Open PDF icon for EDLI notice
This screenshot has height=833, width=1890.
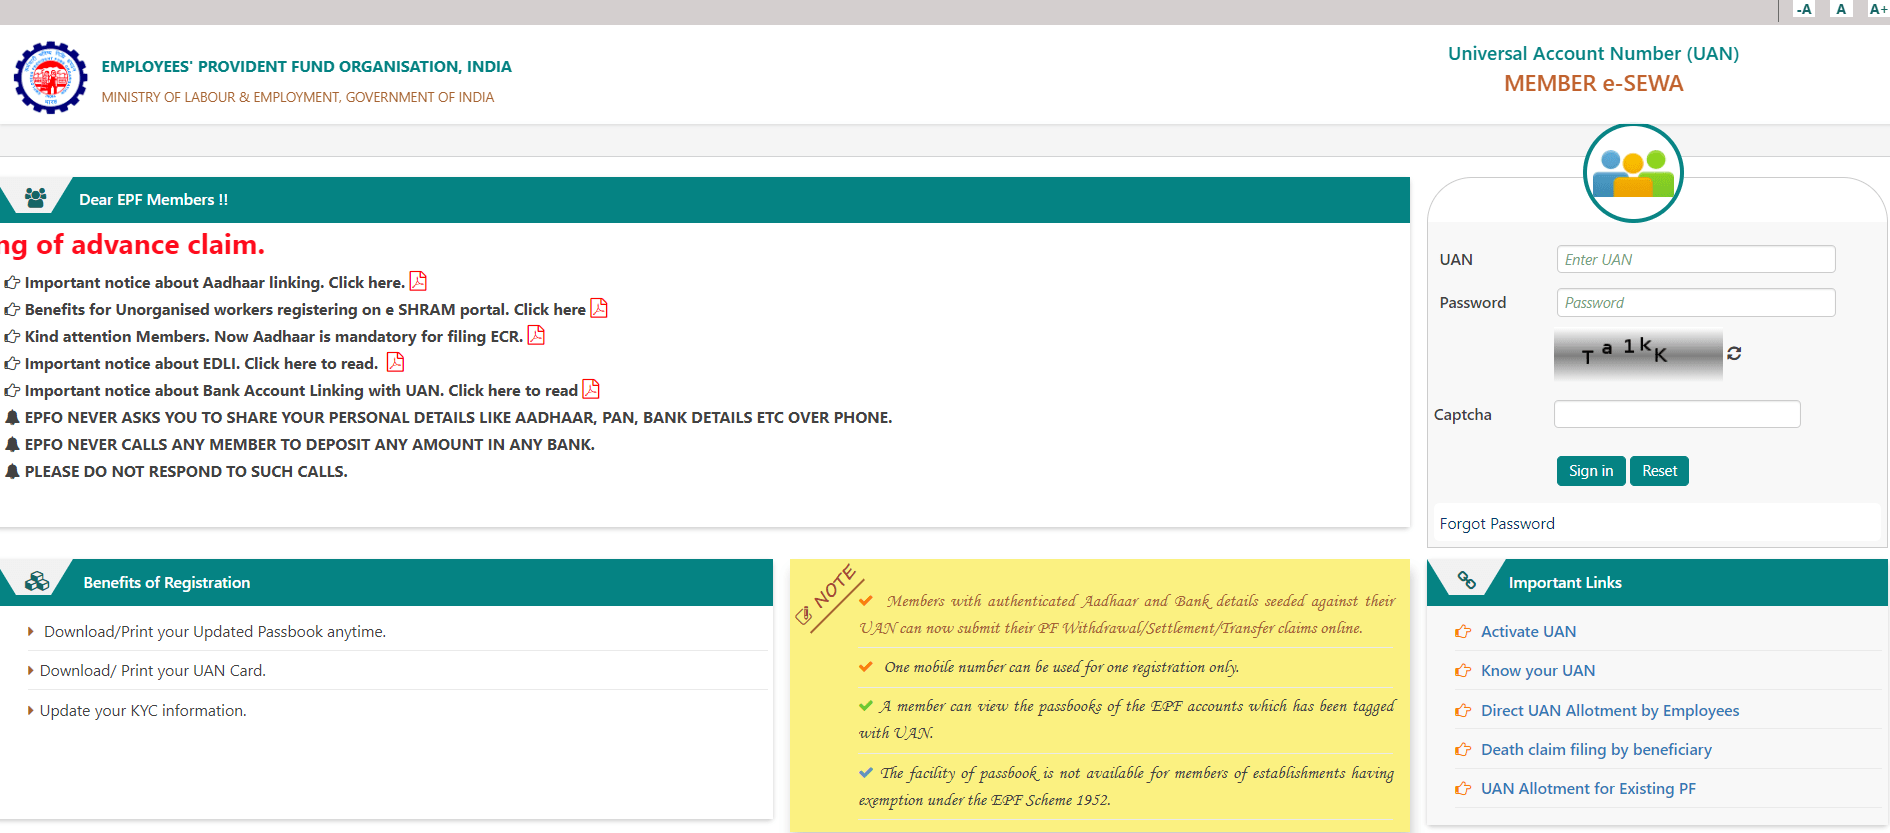click(x=395, y=362)
